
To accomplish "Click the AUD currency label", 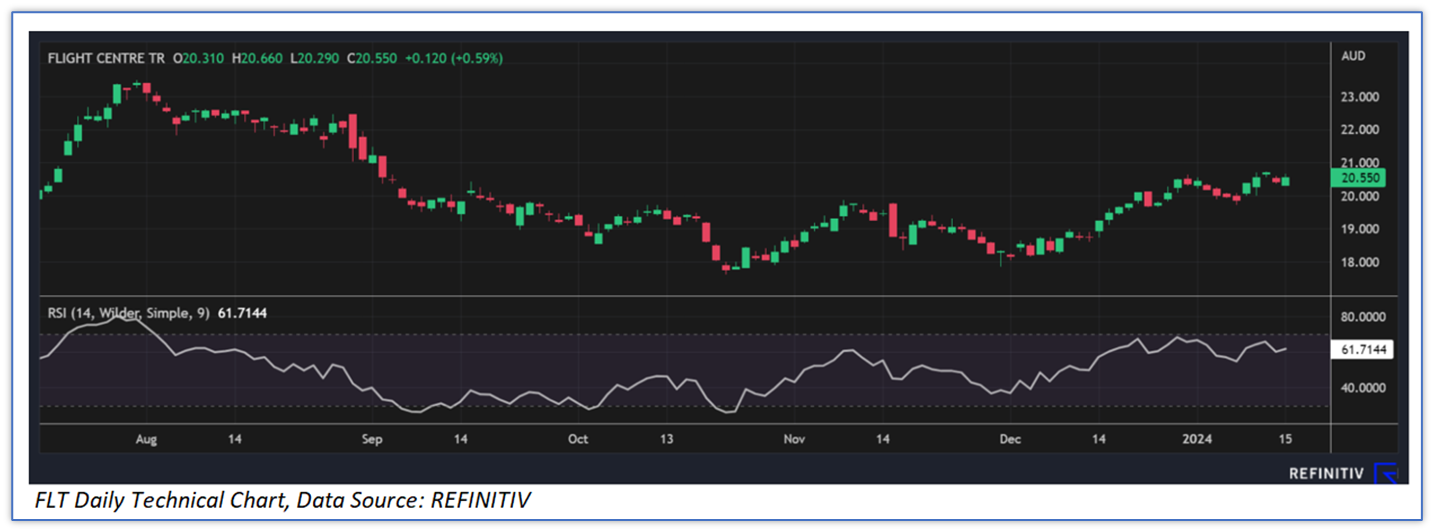I will (x=1353, y=57).
